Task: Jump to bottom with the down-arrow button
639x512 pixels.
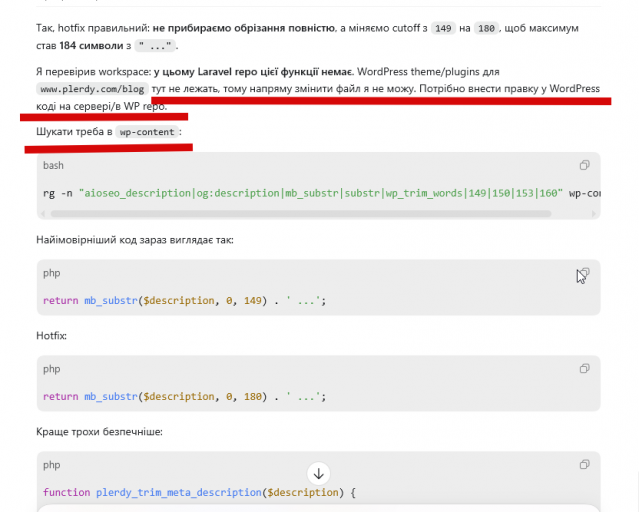Action: [x=319, y=474]
